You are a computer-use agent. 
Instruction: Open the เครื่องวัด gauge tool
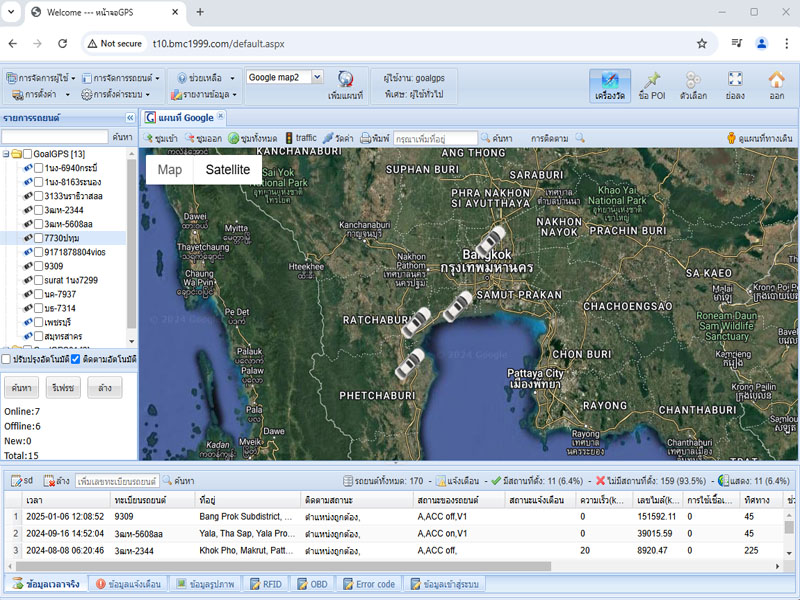click(610, 85)
